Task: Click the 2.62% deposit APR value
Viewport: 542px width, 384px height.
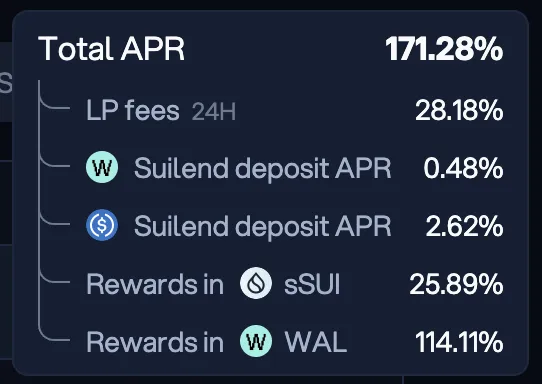Action: click(464, 226)
